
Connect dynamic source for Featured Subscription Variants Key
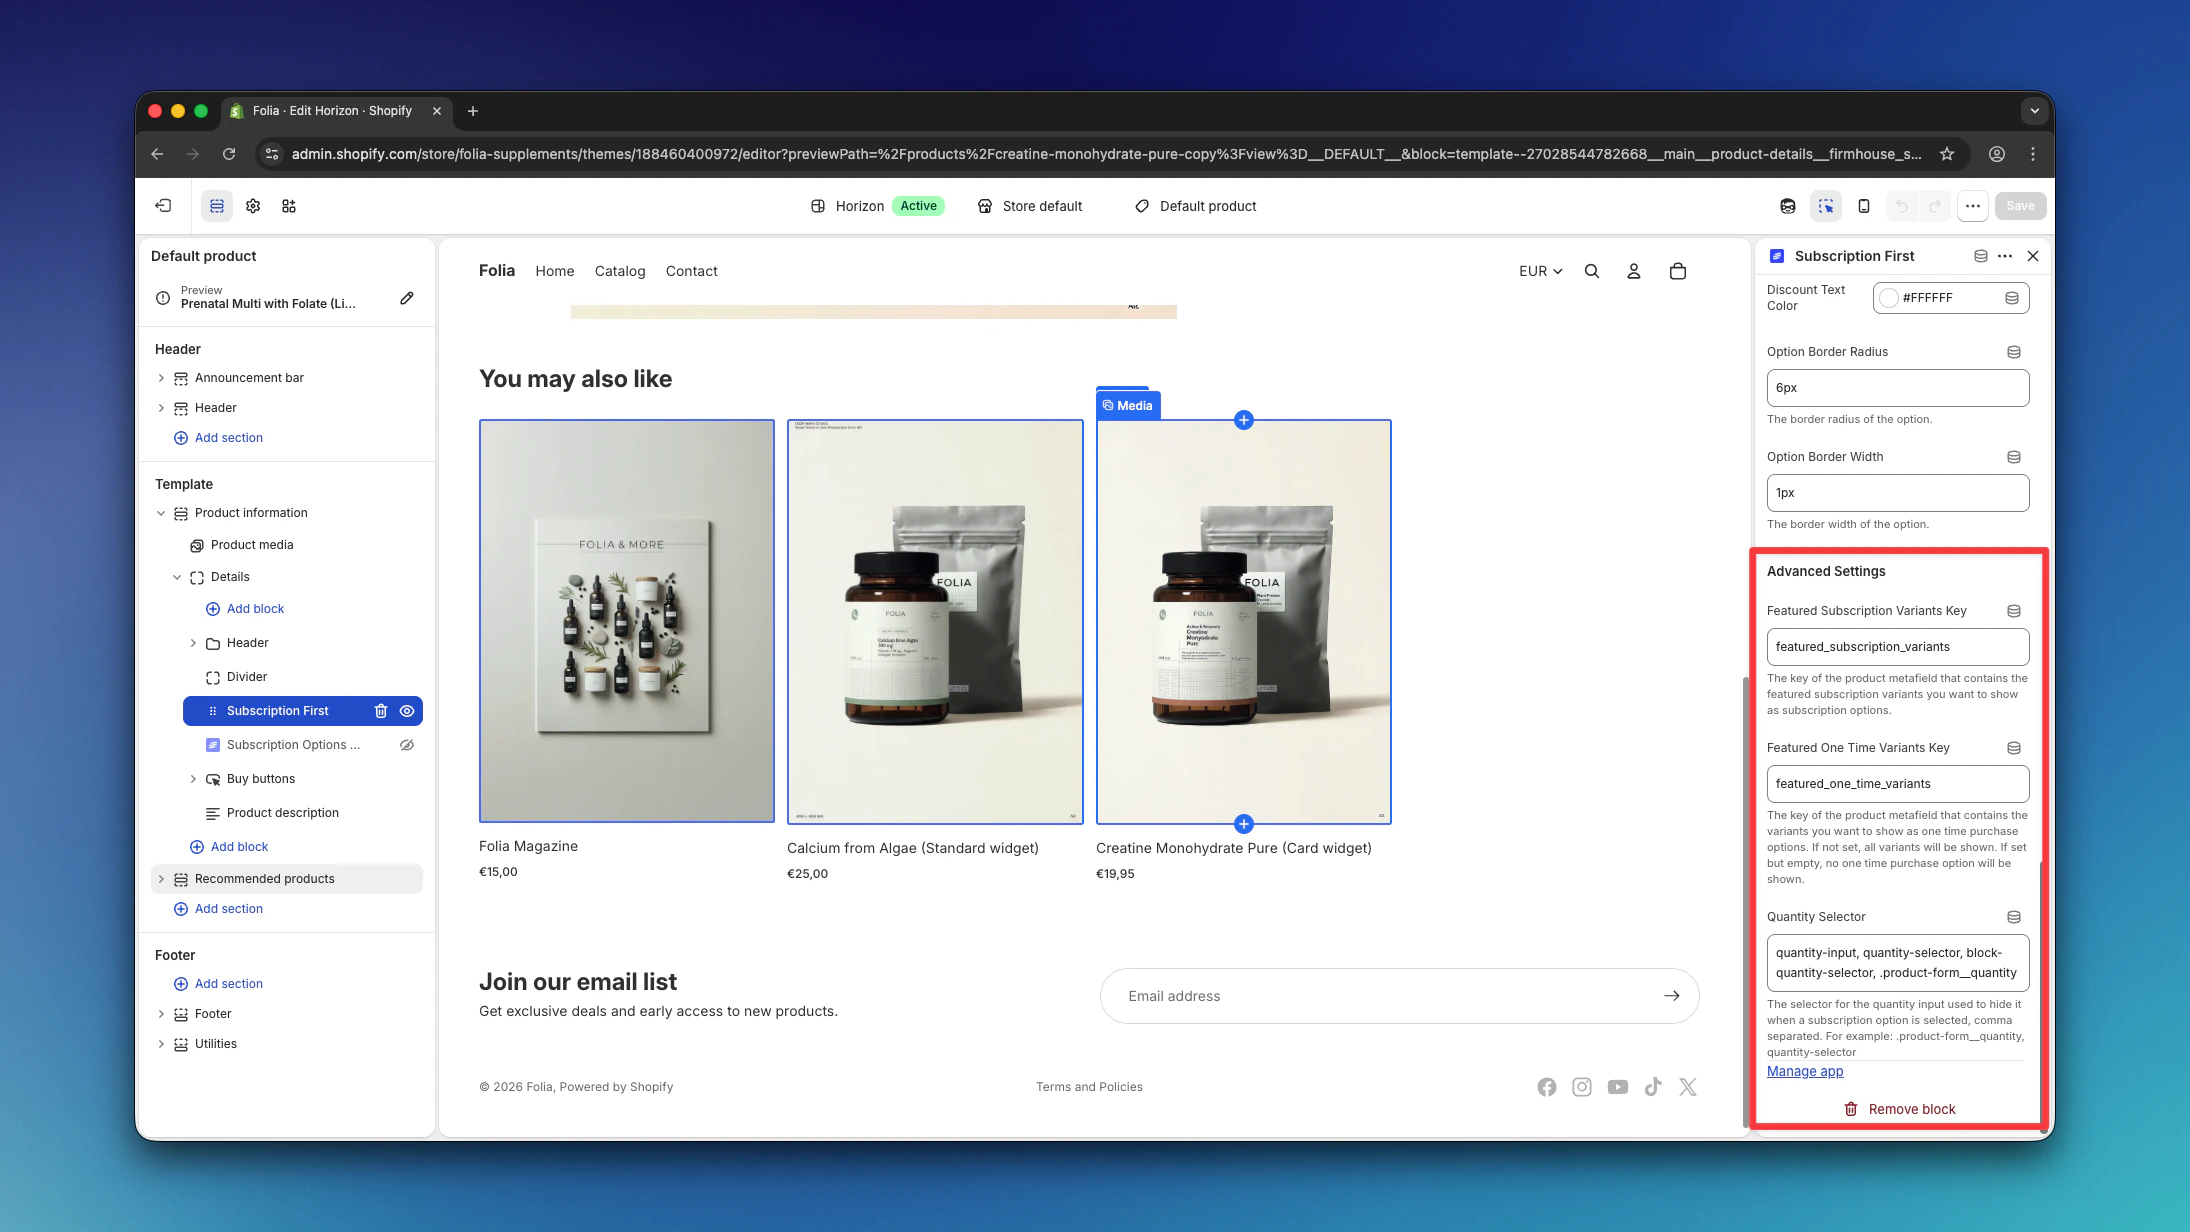point(2014,611)
